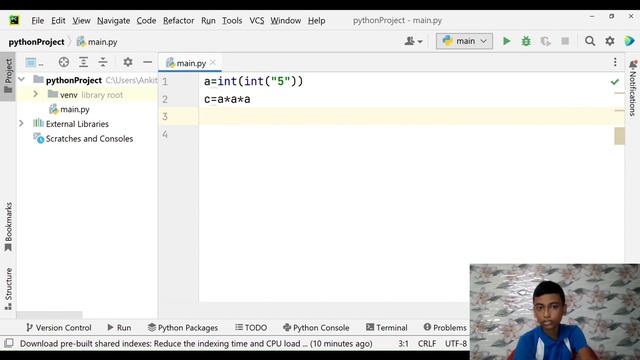Change UTF-8 file encoding in status bar
Screen dimensions: 640x360
pos(456,344)
